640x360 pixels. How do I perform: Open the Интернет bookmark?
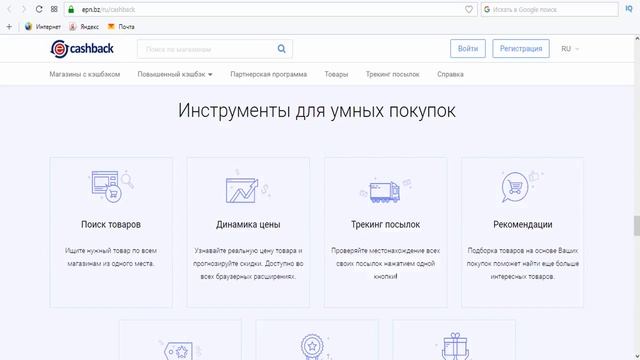[42, 27]
